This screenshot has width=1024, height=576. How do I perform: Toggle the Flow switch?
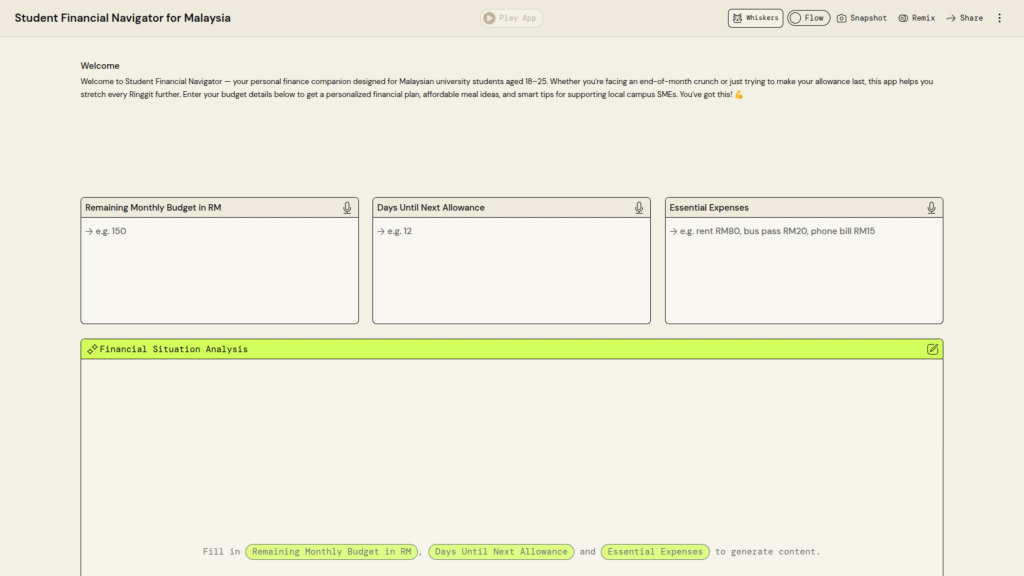tap(808, 18)
